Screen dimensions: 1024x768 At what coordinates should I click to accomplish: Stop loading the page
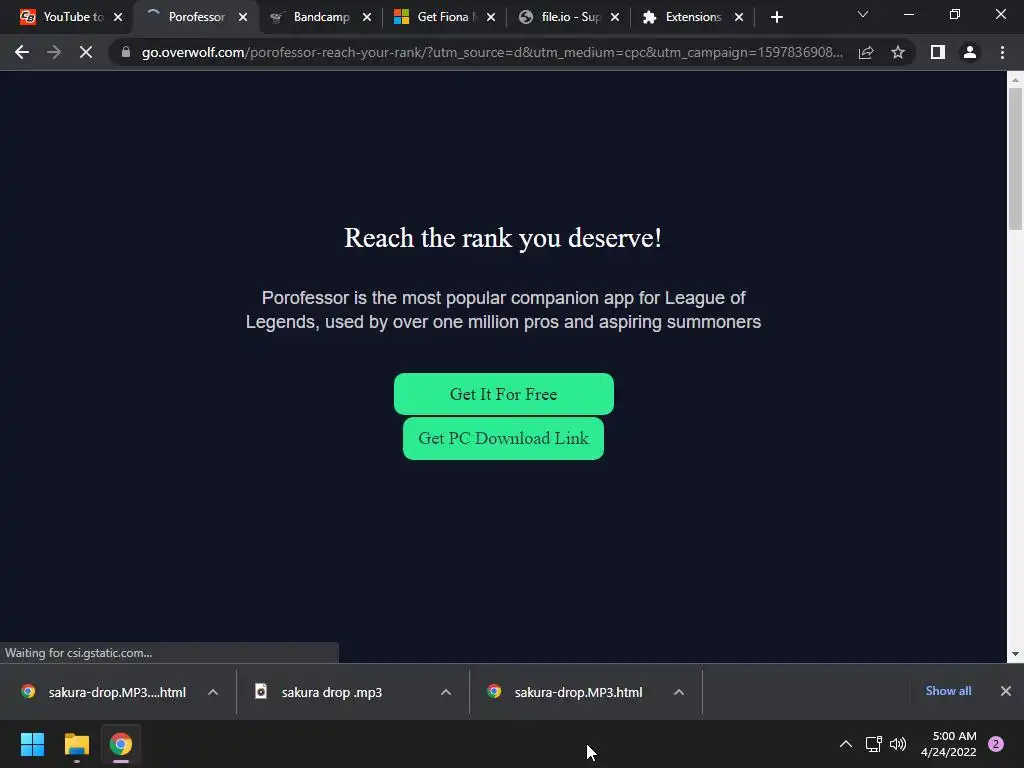click(86, 52)
